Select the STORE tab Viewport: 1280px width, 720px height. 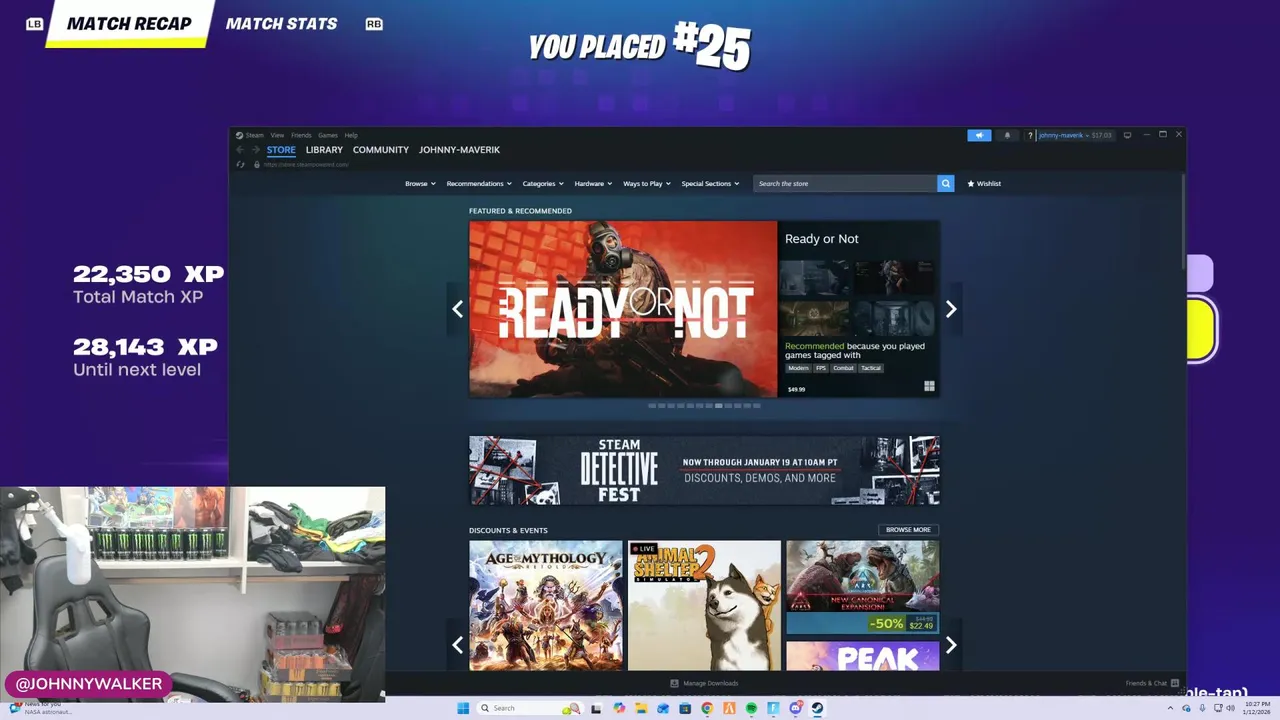coord(281,150)
